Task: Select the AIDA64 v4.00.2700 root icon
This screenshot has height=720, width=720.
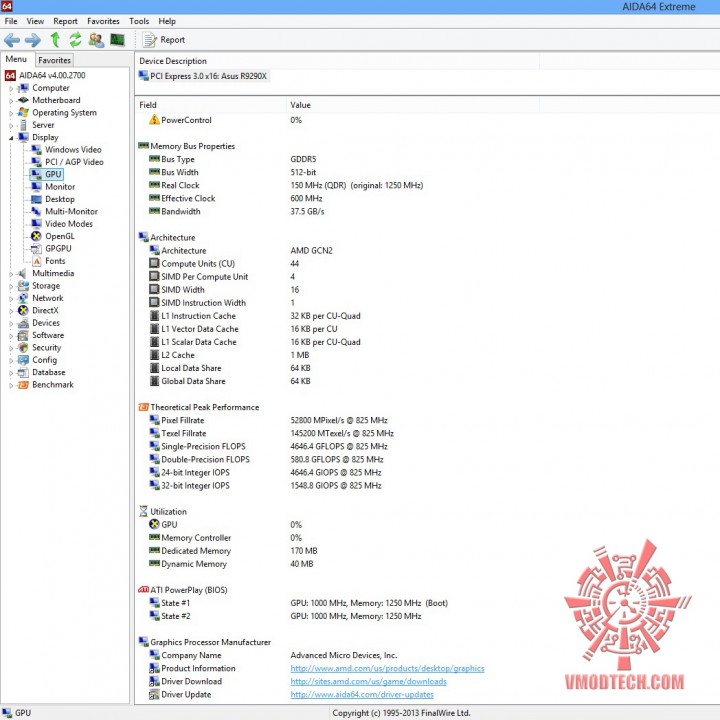Action: coord(10,75)
